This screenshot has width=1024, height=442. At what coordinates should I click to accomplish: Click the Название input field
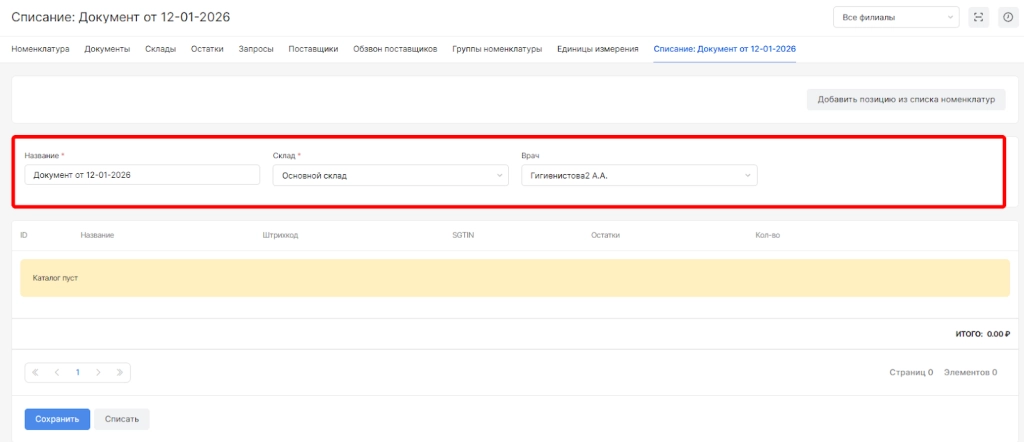[x=141, y=175]
